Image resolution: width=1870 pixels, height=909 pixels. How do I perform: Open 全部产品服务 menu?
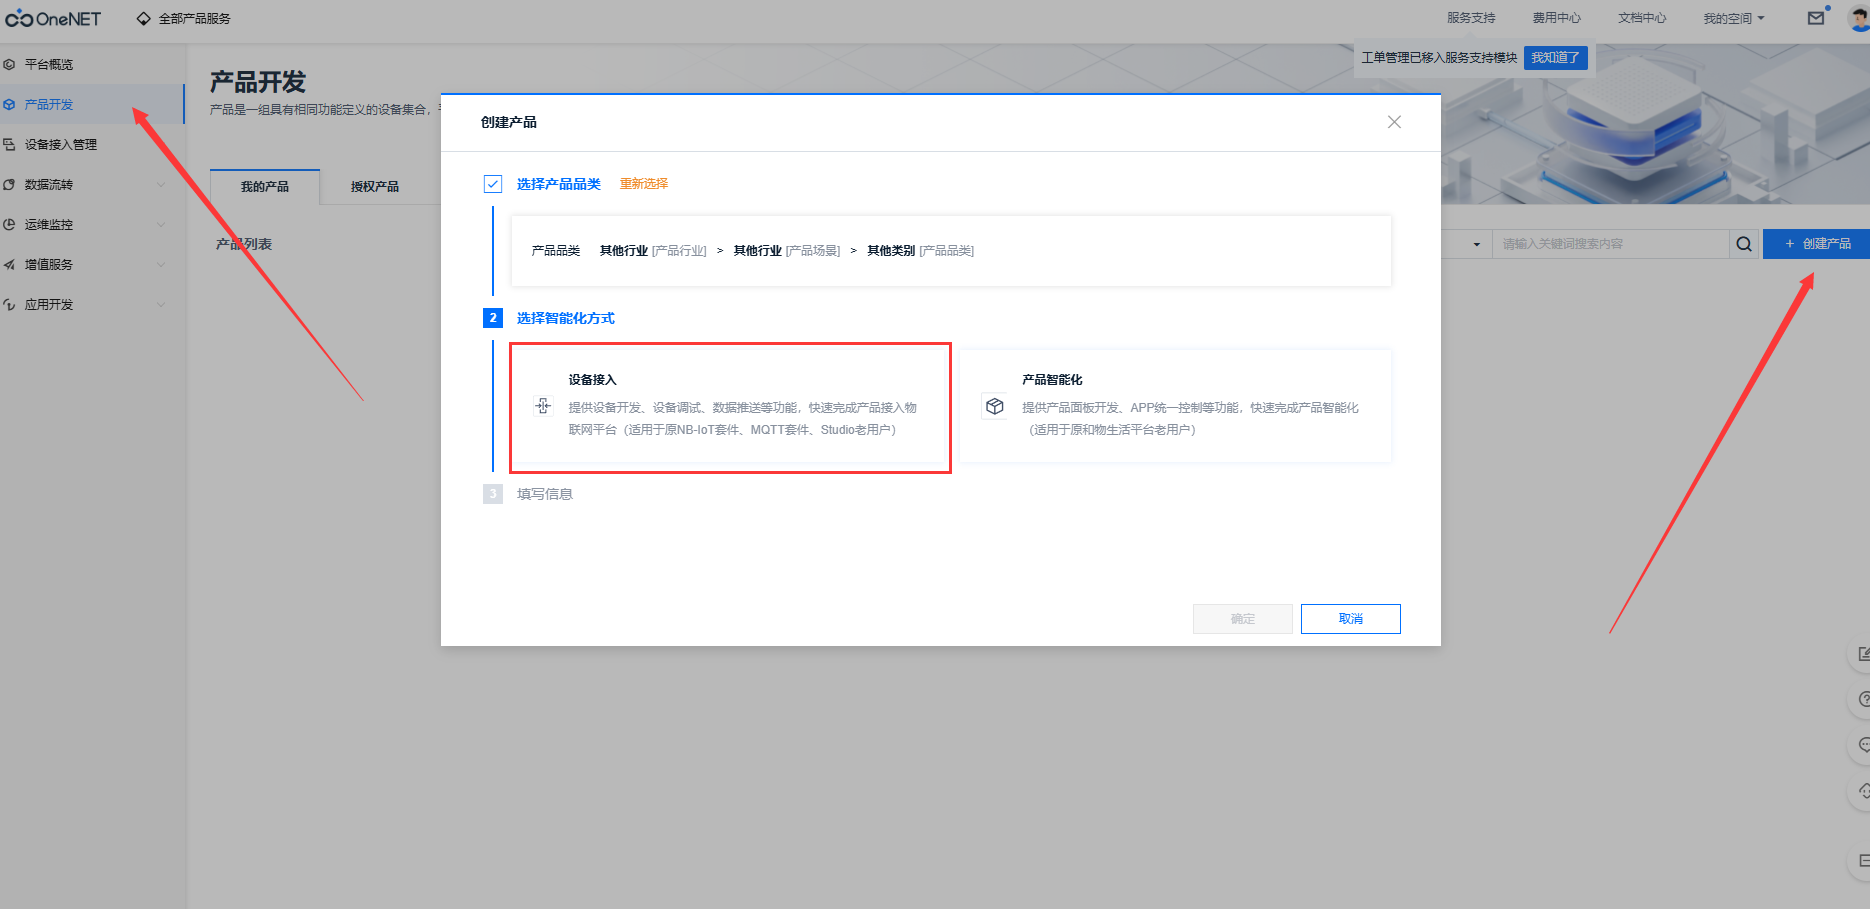pyautogui.click(x=184, y=19)
